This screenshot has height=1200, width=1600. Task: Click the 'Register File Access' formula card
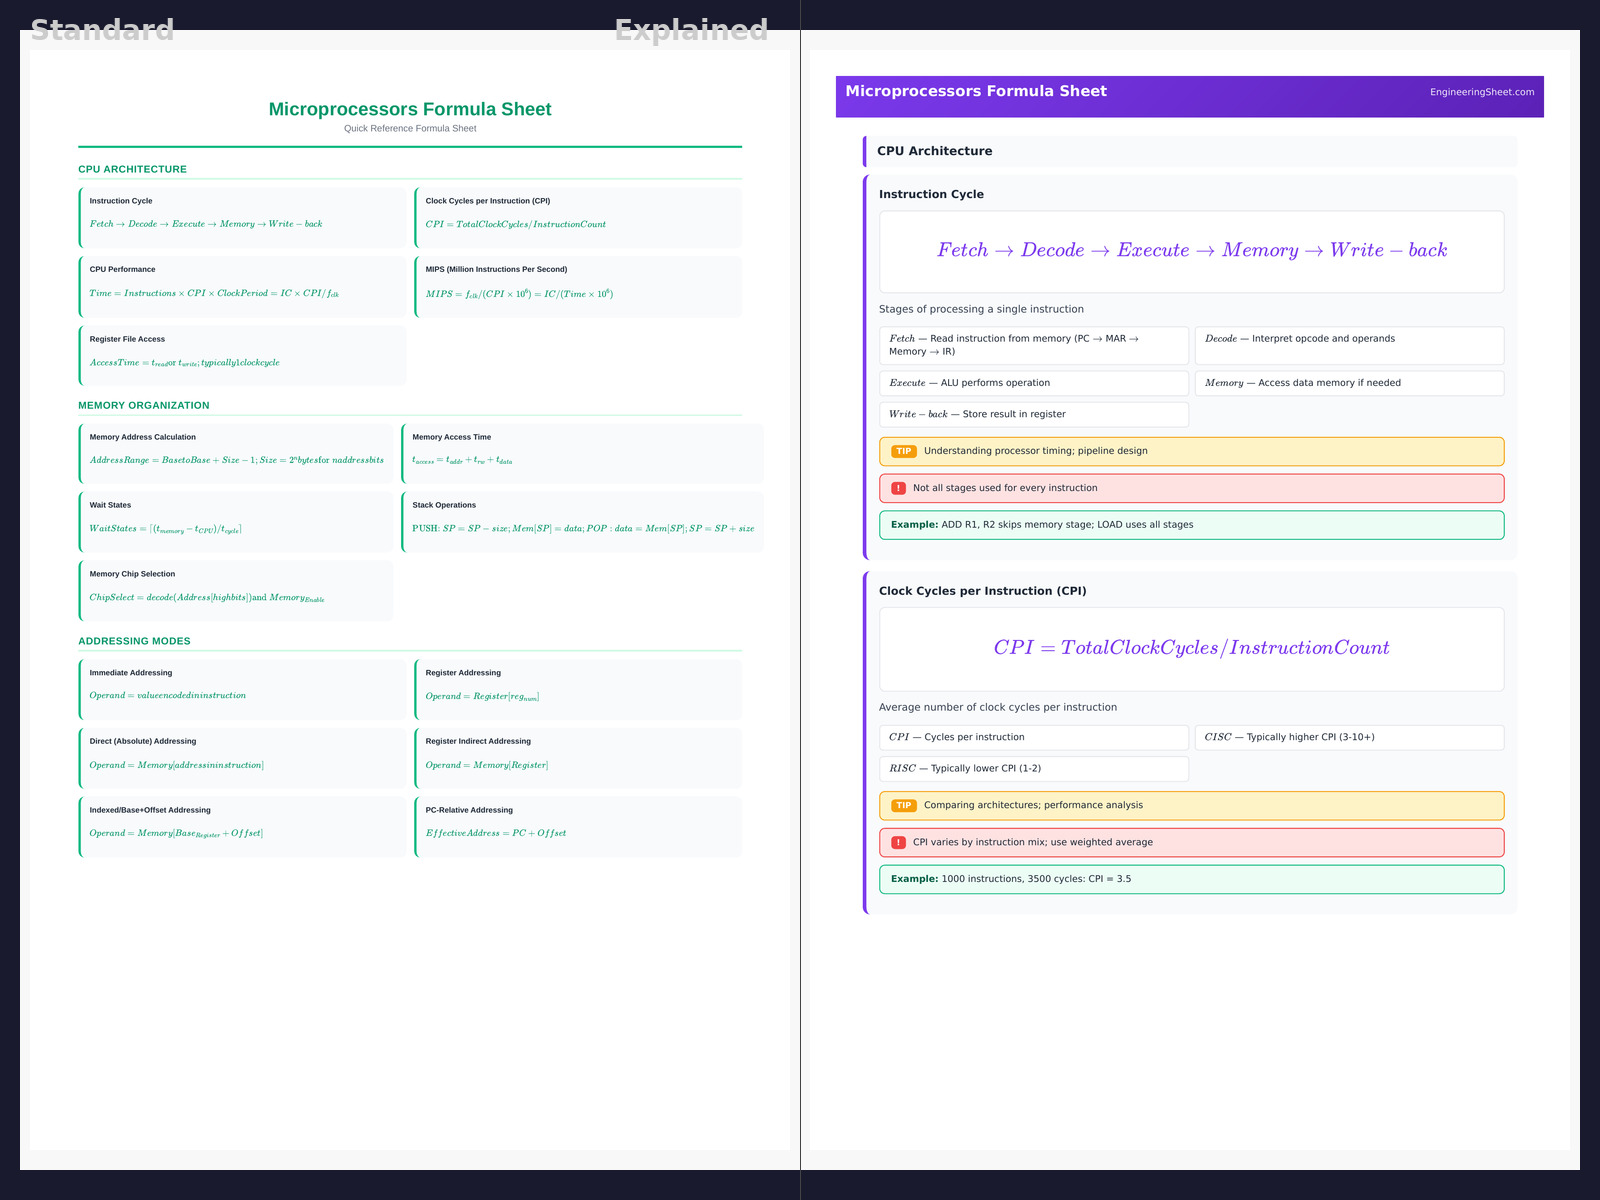[x=243, y=355]
